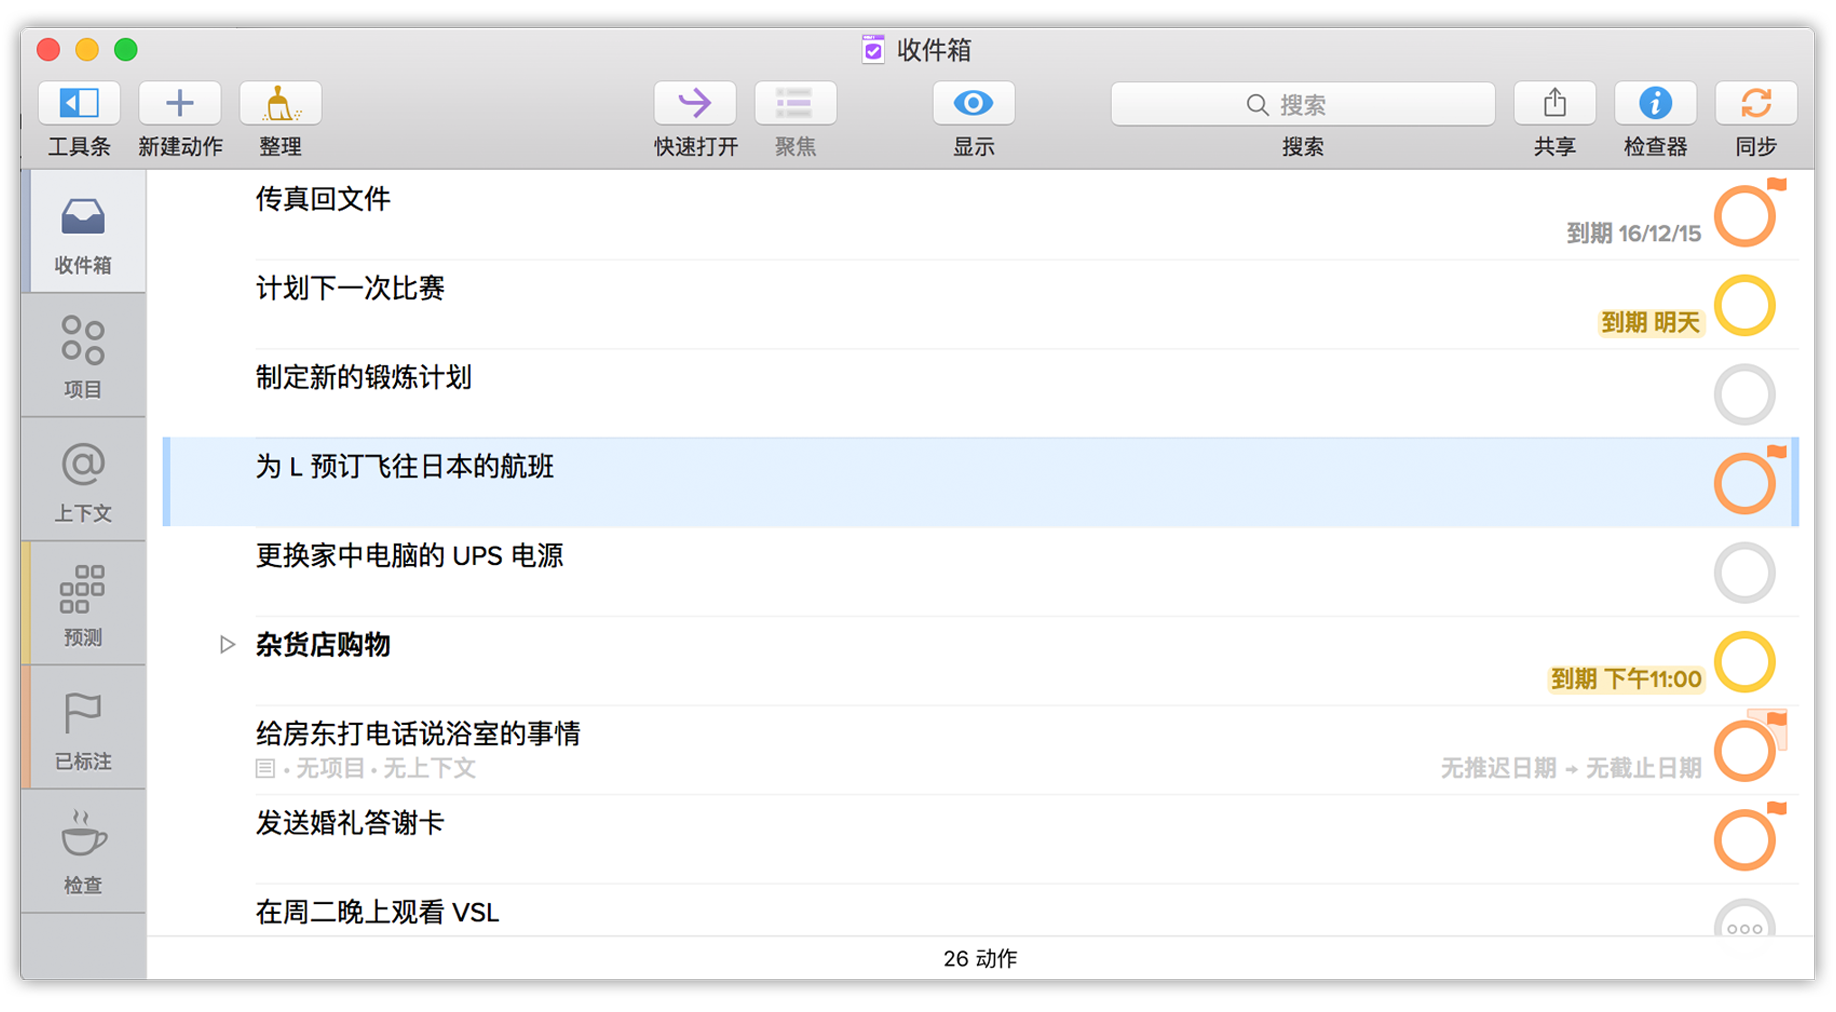The image size is (1836, 1012).
Task: Open the 检查器 inspector
Action: (1655, 103)
